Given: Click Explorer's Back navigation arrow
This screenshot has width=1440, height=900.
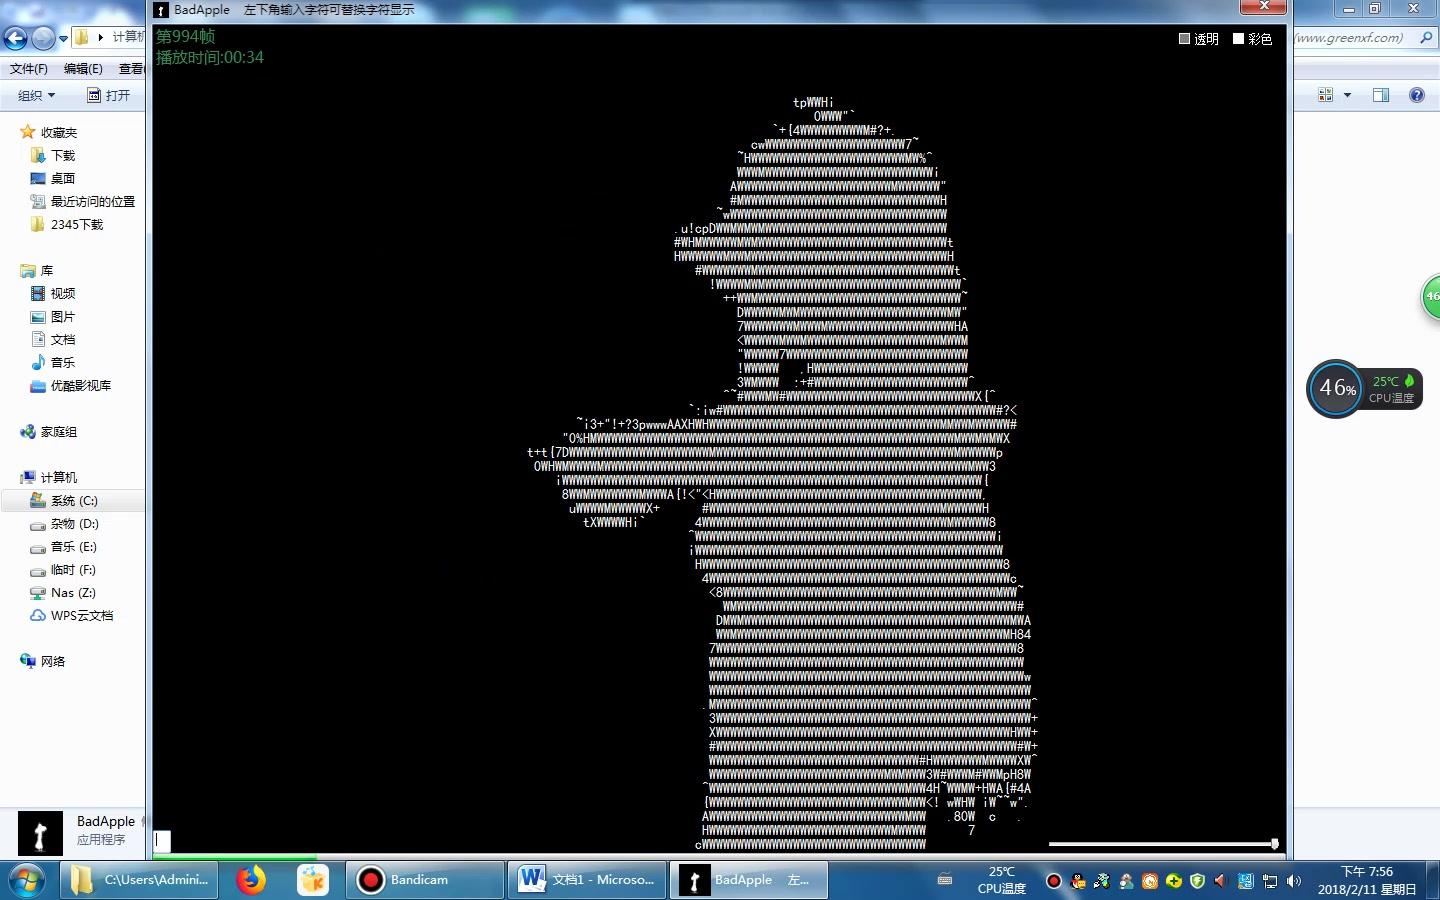Looking at the screenshot, I should pyautogui.click(x=15, y=38).
